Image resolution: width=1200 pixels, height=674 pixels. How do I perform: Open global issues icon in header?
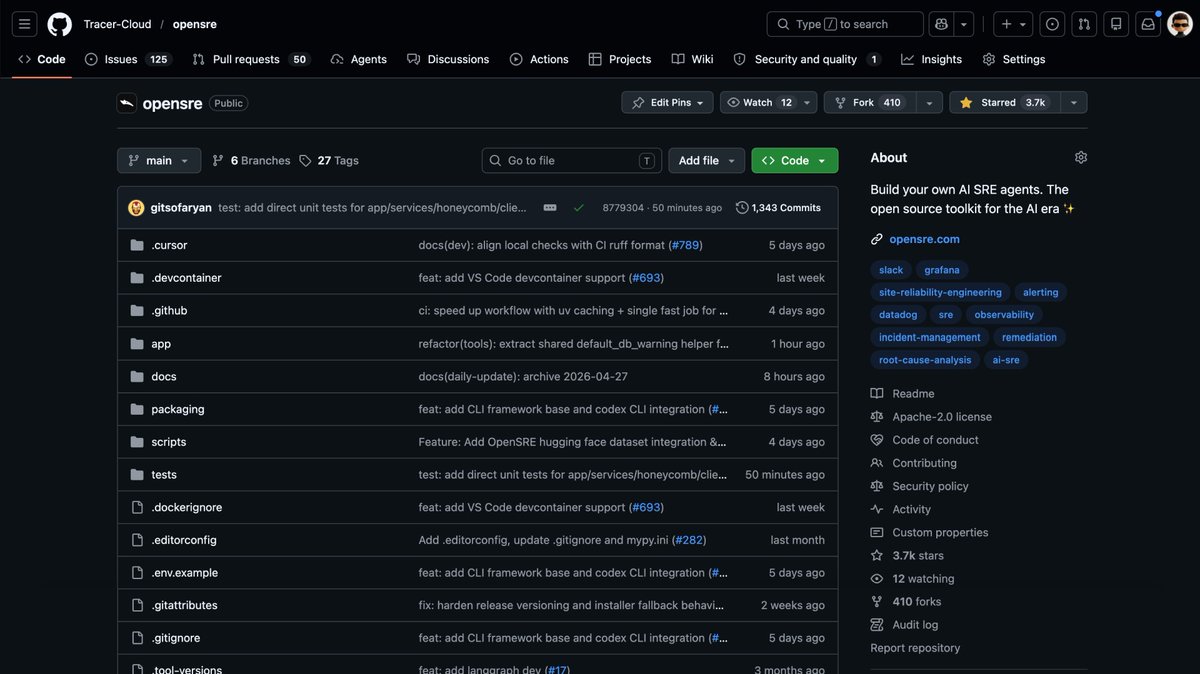pyautogui.click(x=1052, y=24)
